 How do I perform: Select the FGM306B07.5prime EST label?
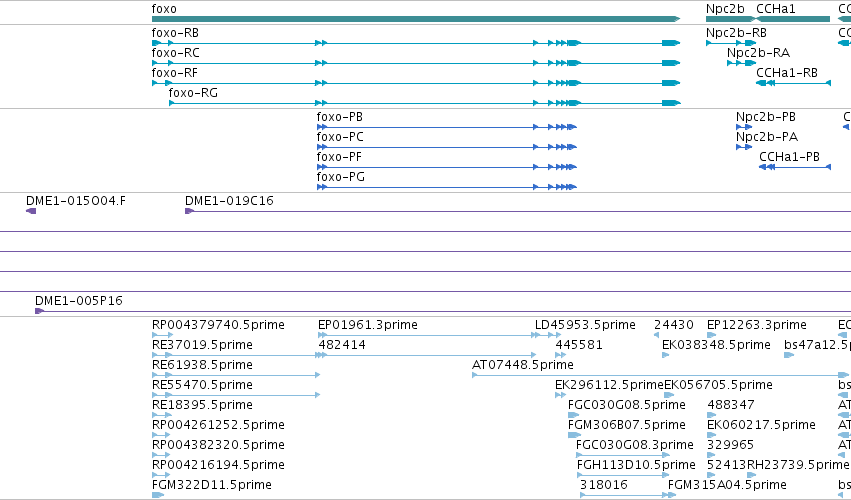click(627, 425)
